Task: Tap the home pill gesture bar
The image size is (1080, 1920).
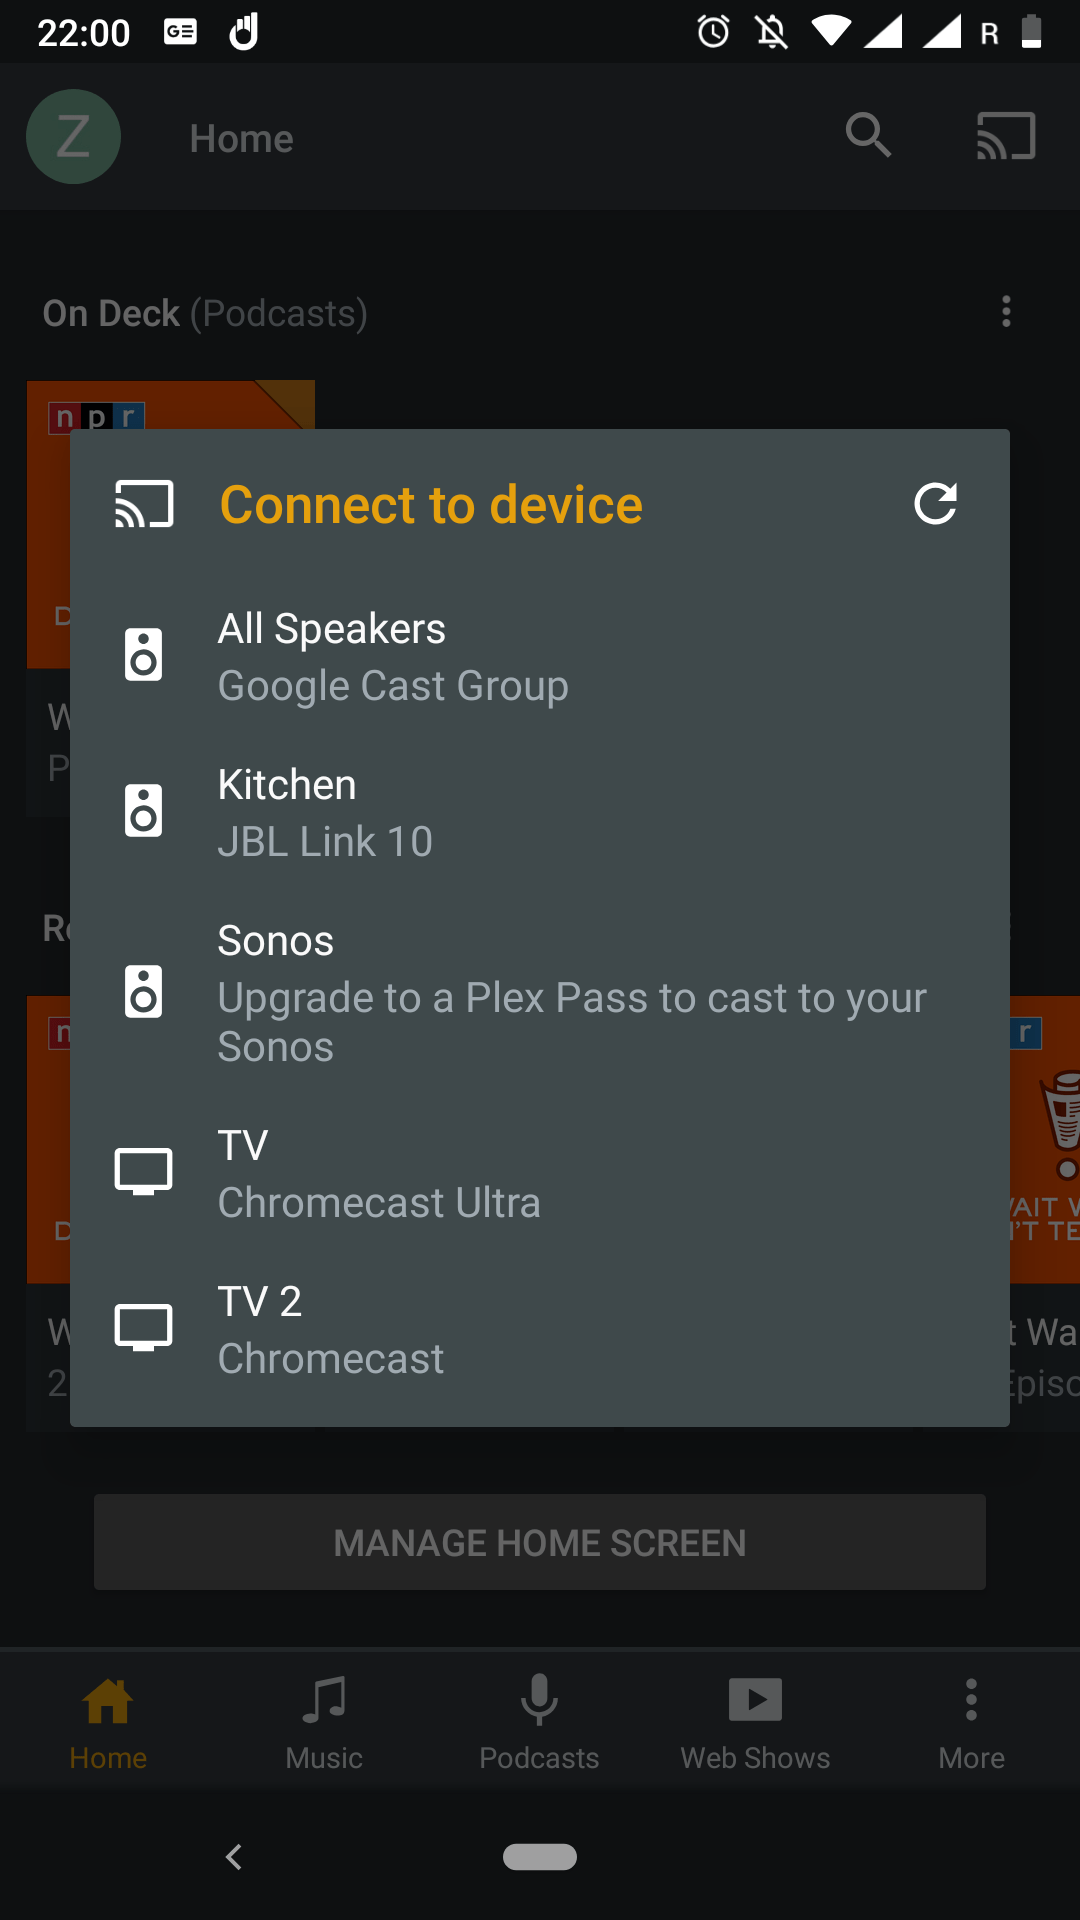Action: (x=540, y=1857)
